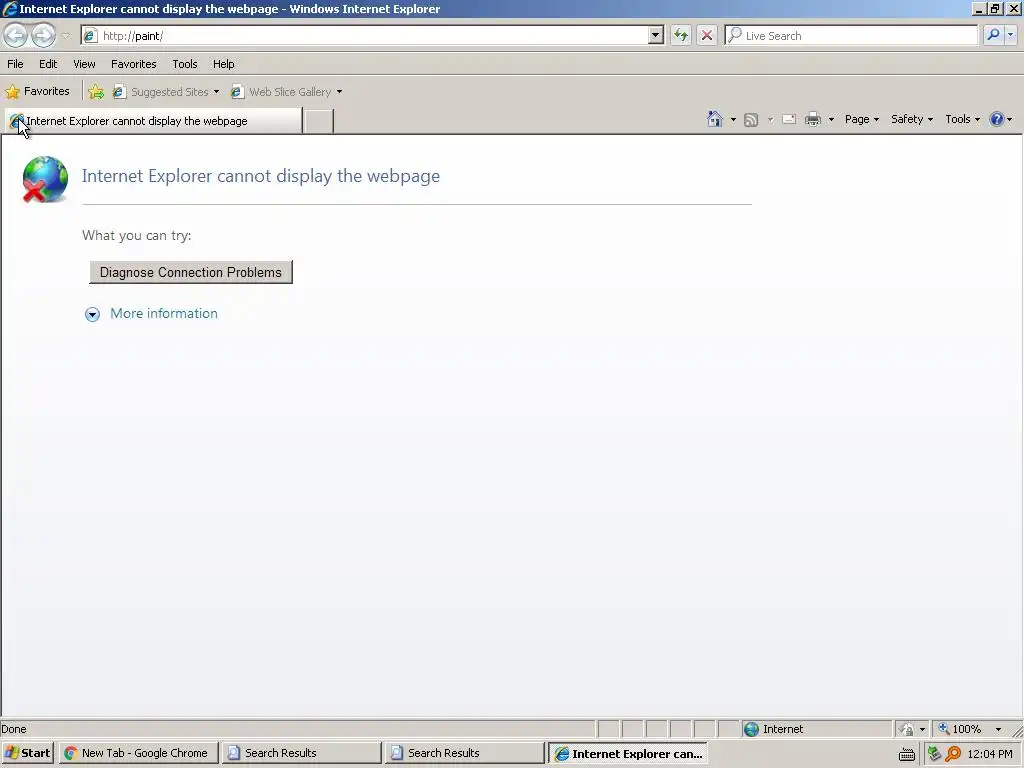This screenshot has height=768, width=1024.
Task: Start search with the magnifier button
Action: 993,35
